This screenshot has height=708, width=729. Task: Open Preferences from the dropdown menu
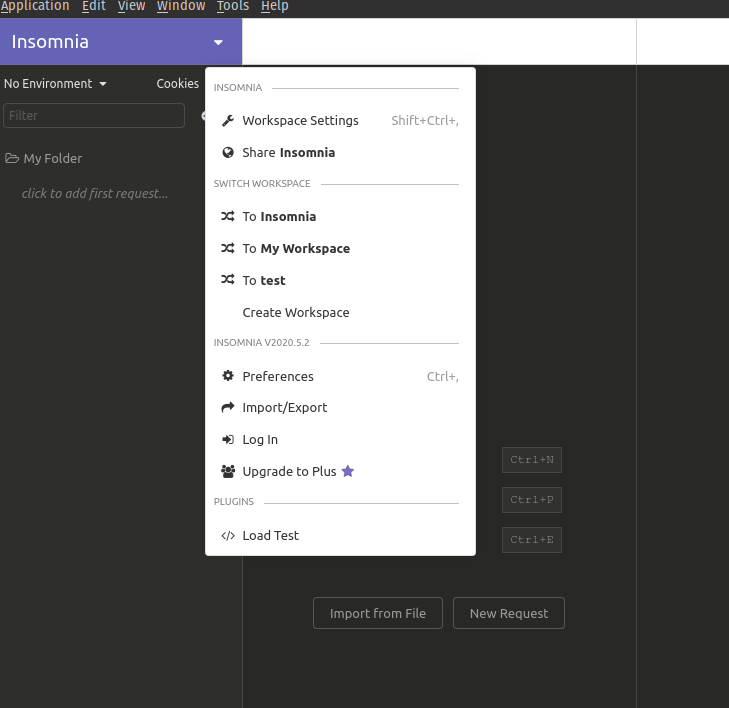pyautogui.click(x=340, y=376)
